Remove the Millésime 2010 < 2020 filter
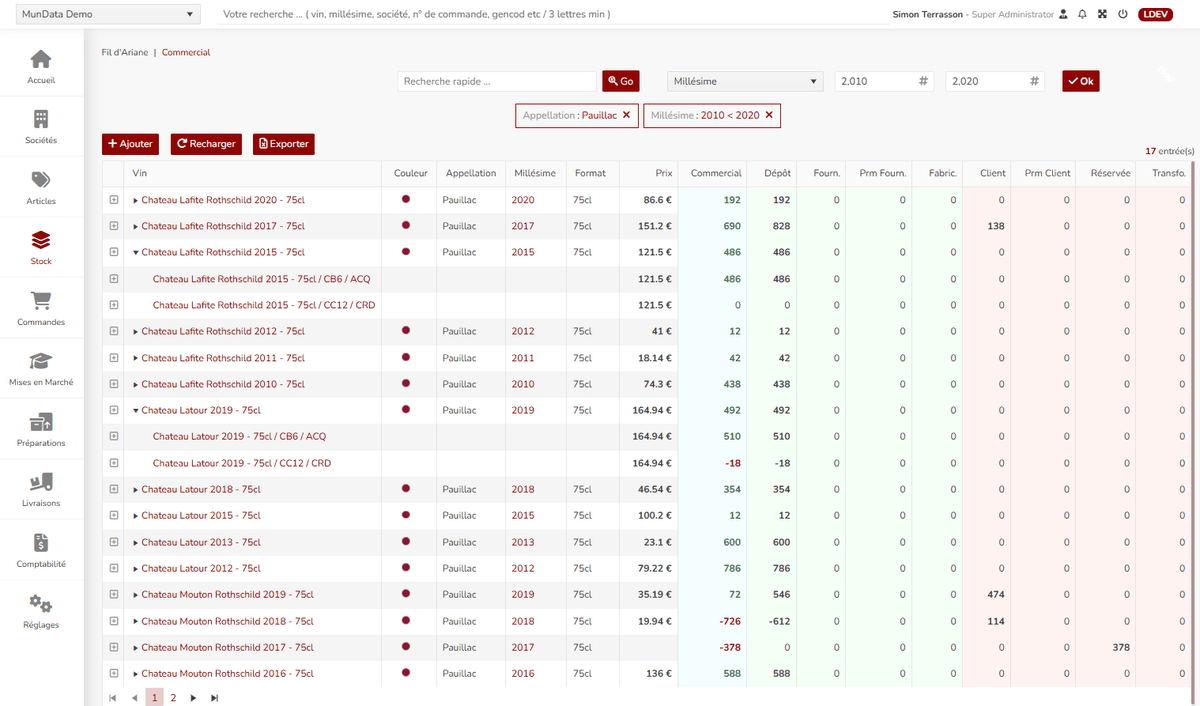This screenshot has width=1200, height=706. click(769, 115)
